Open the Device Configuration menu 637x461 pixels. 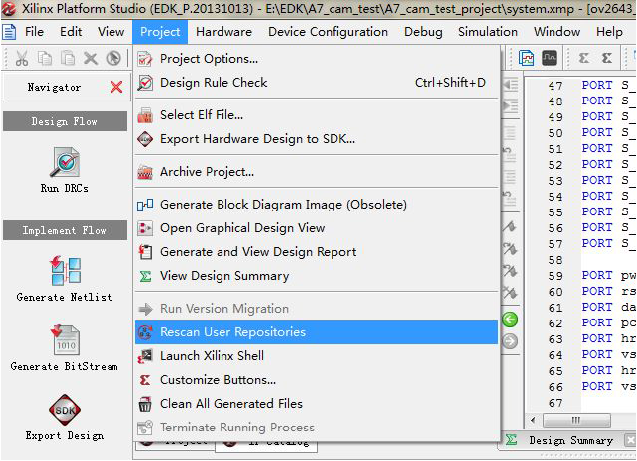click(x=328, y=31)
